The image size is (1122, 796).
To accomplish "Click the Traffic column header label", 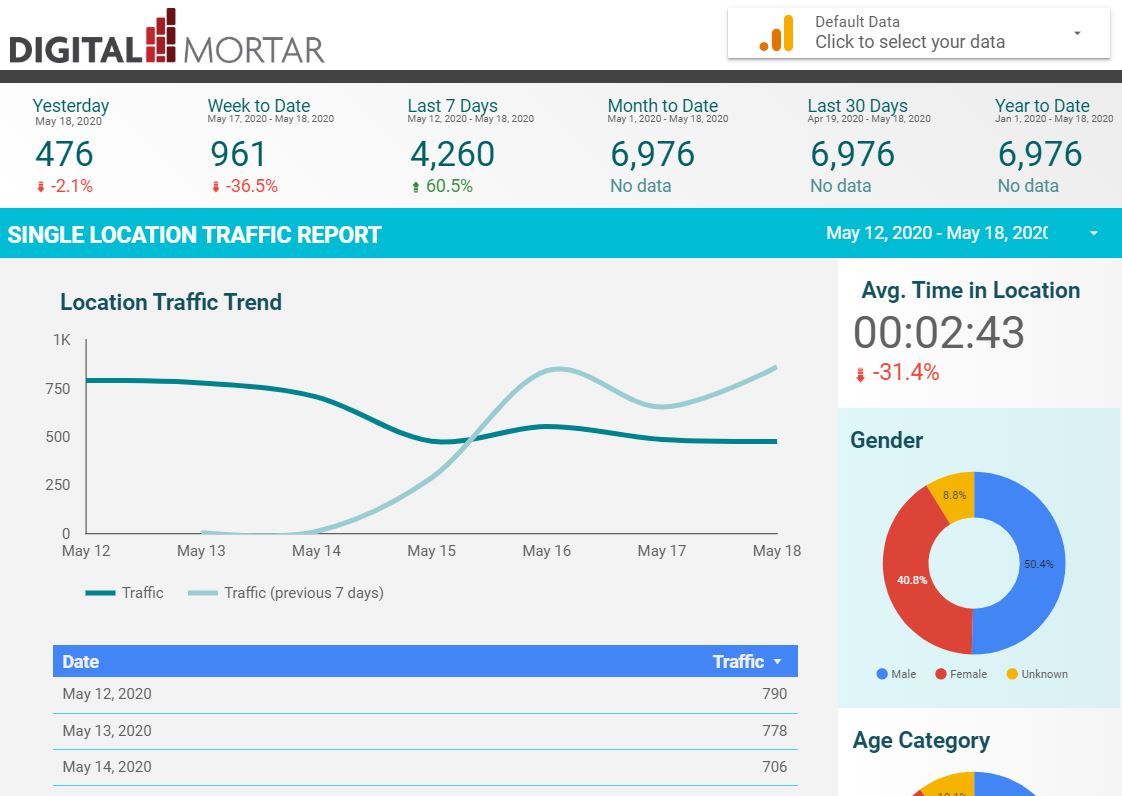I will 738,662.
